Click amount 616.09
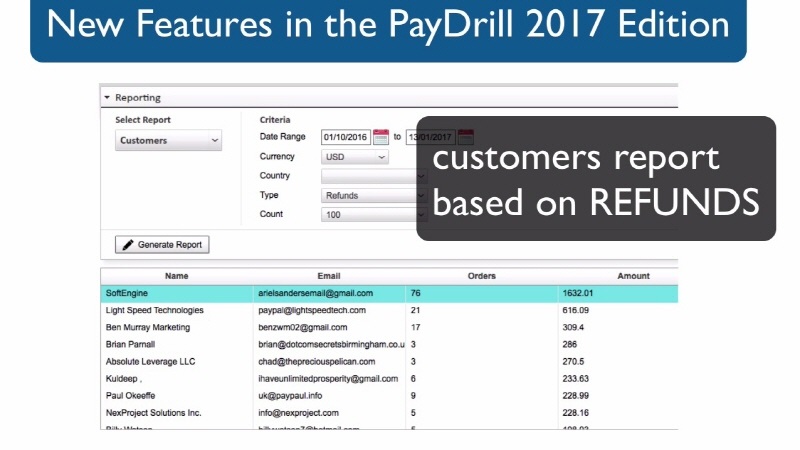Screen dimensions: 800x450 point(576,310)
